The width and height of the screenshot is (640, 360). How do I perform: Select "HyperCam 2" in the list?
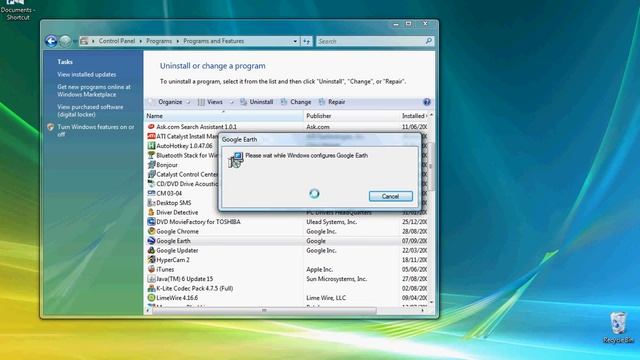pos(173,260)
